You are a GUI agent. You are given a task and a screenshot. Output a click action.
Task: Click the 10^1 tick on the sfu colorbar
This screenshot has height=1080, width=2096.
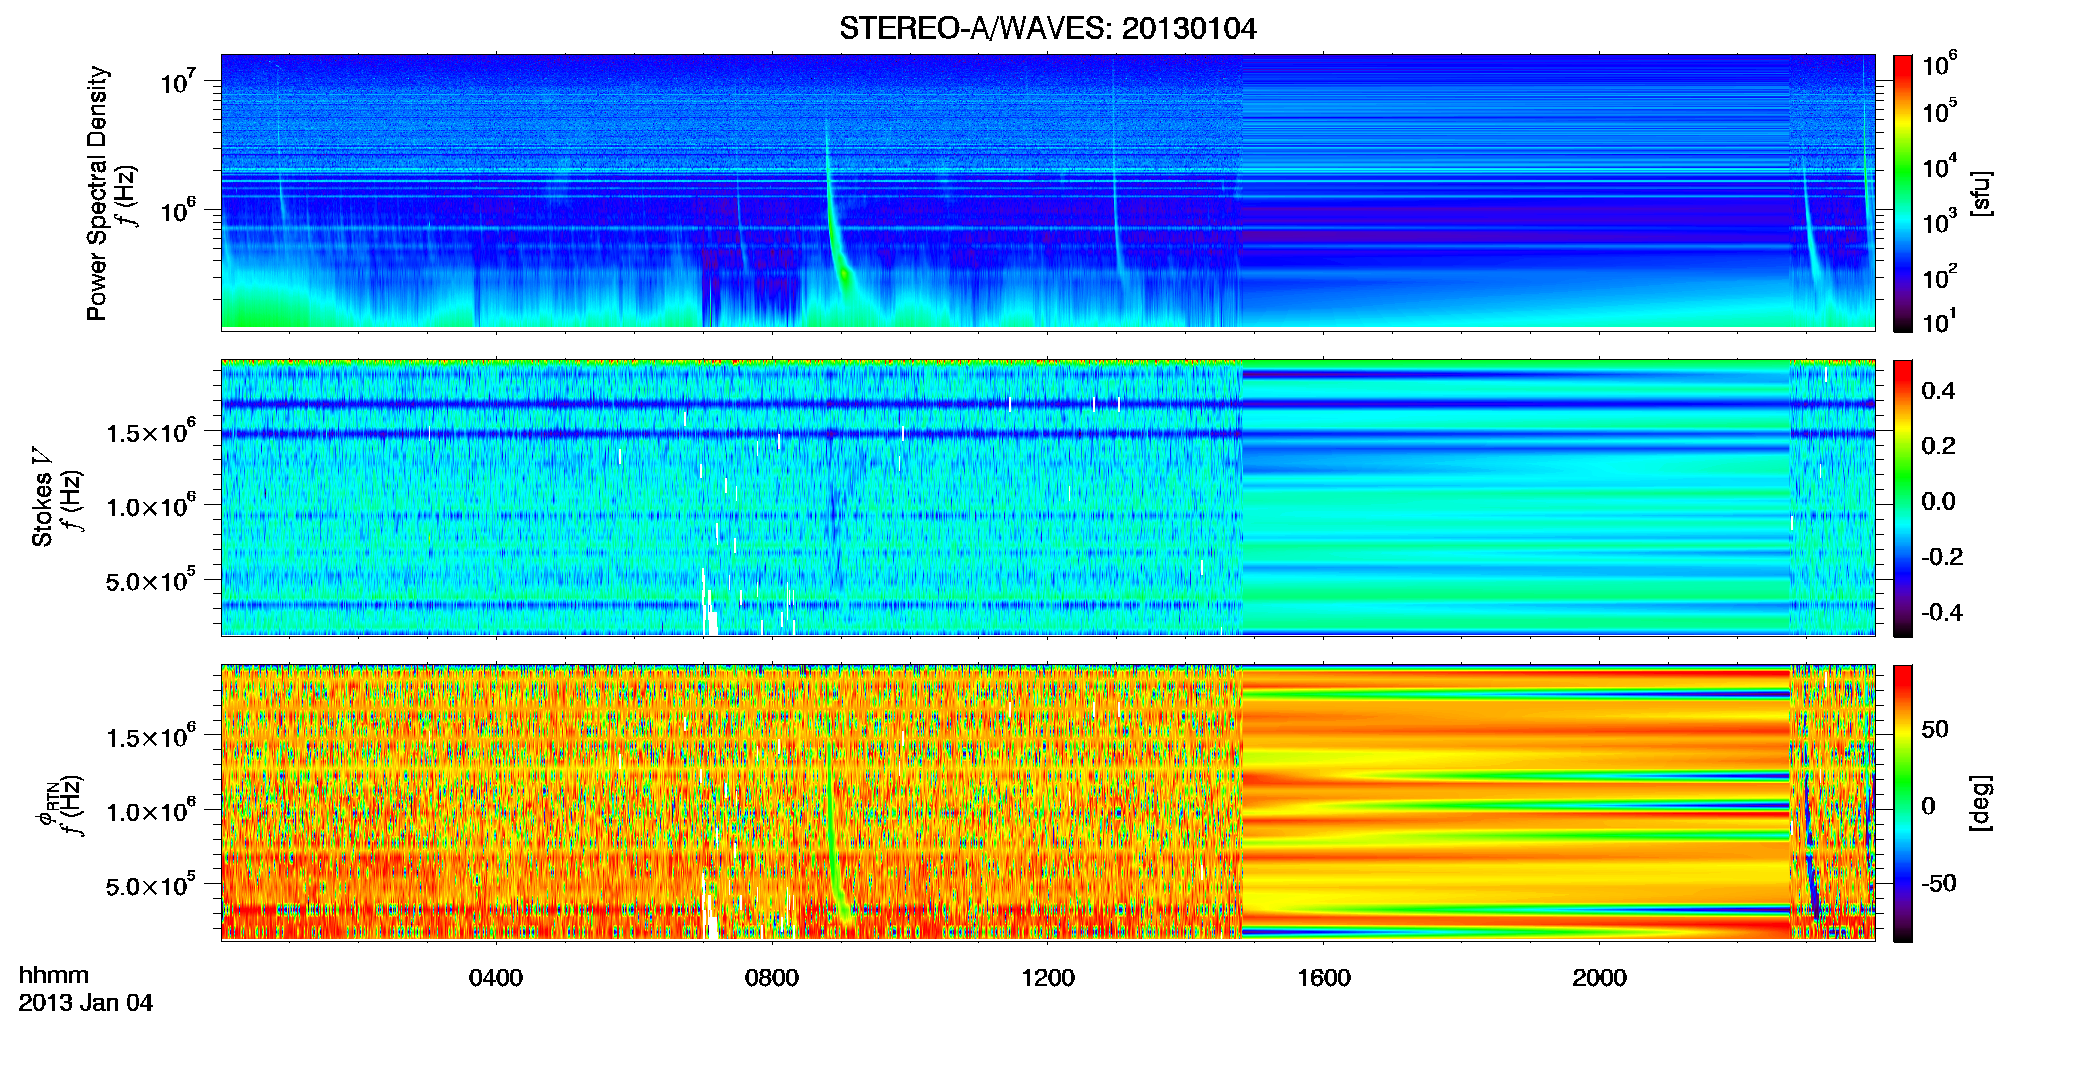point(1939,322)
